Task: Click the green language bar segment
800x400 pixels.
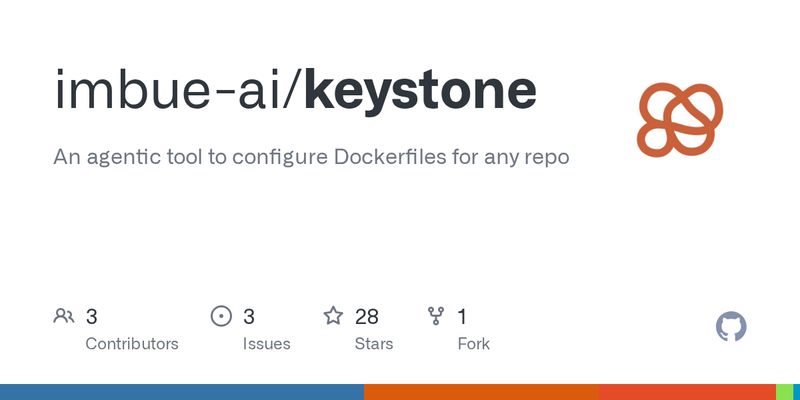Action: (x=785, y=392)
